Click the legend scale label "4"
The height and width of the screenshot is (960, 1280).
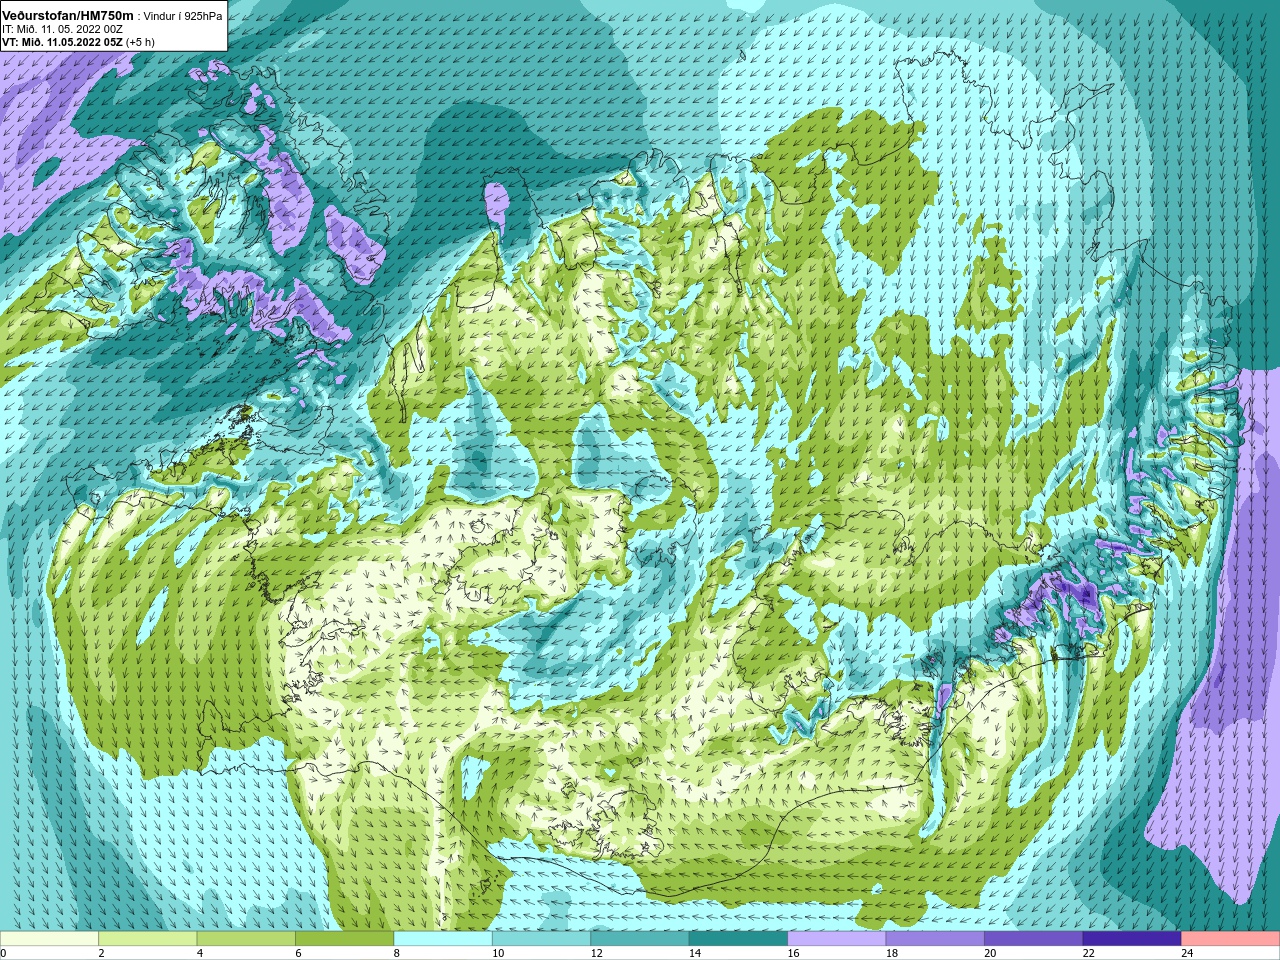[199, 954]
